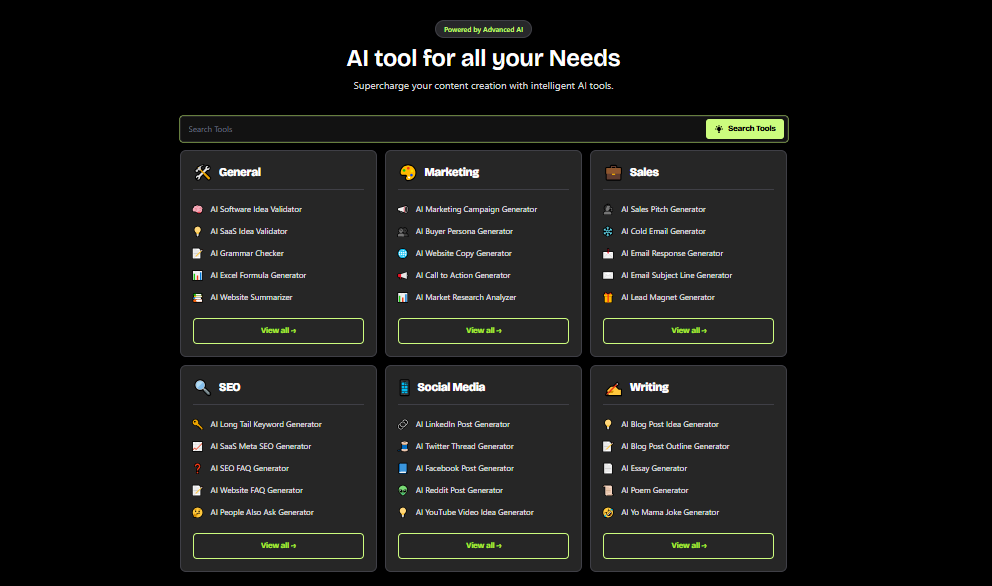Click the lightbulb icon beside AI Blog Post Idea Generator
This screenshot has height=586, width=992.
click(608, 425)
